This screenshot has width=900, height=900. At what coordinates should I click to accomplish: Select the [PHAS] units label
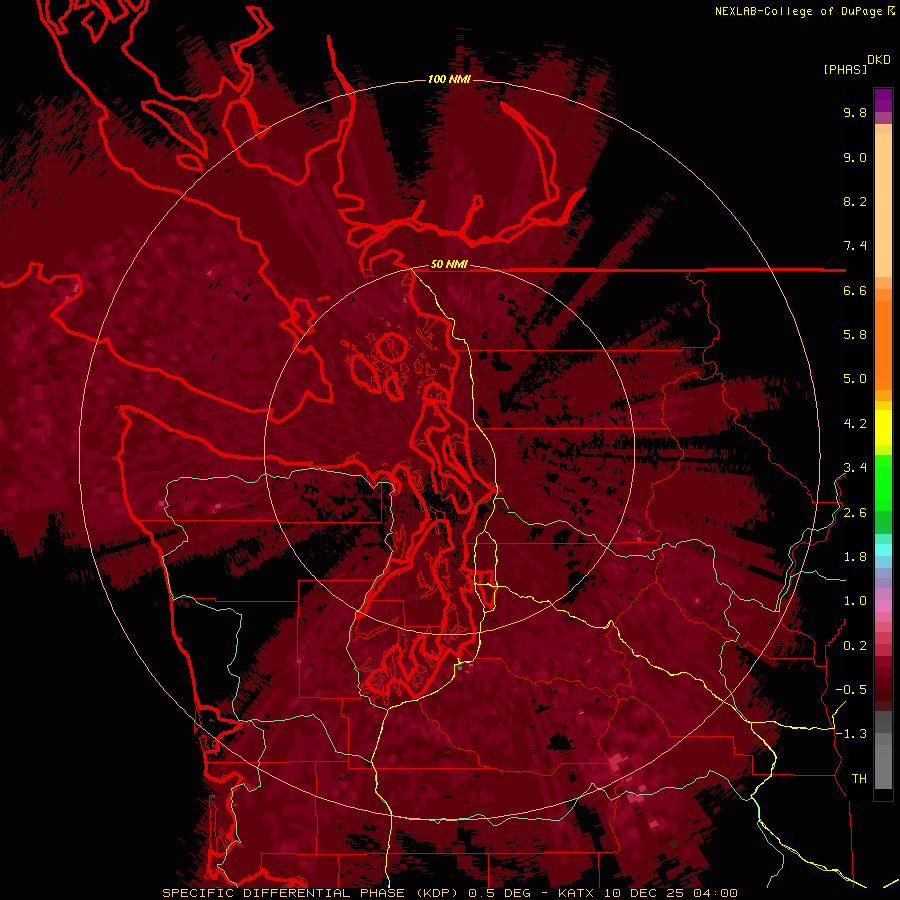(845, 69)
